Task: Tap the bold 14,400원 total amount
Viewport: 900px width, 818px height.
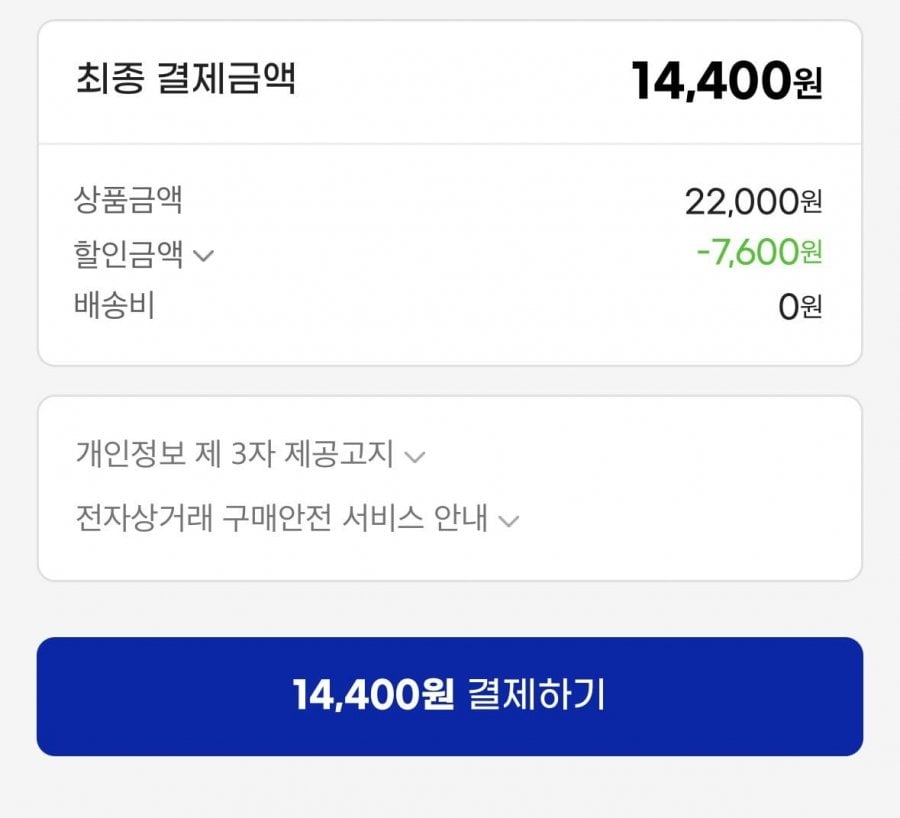Action: [727, 82]
